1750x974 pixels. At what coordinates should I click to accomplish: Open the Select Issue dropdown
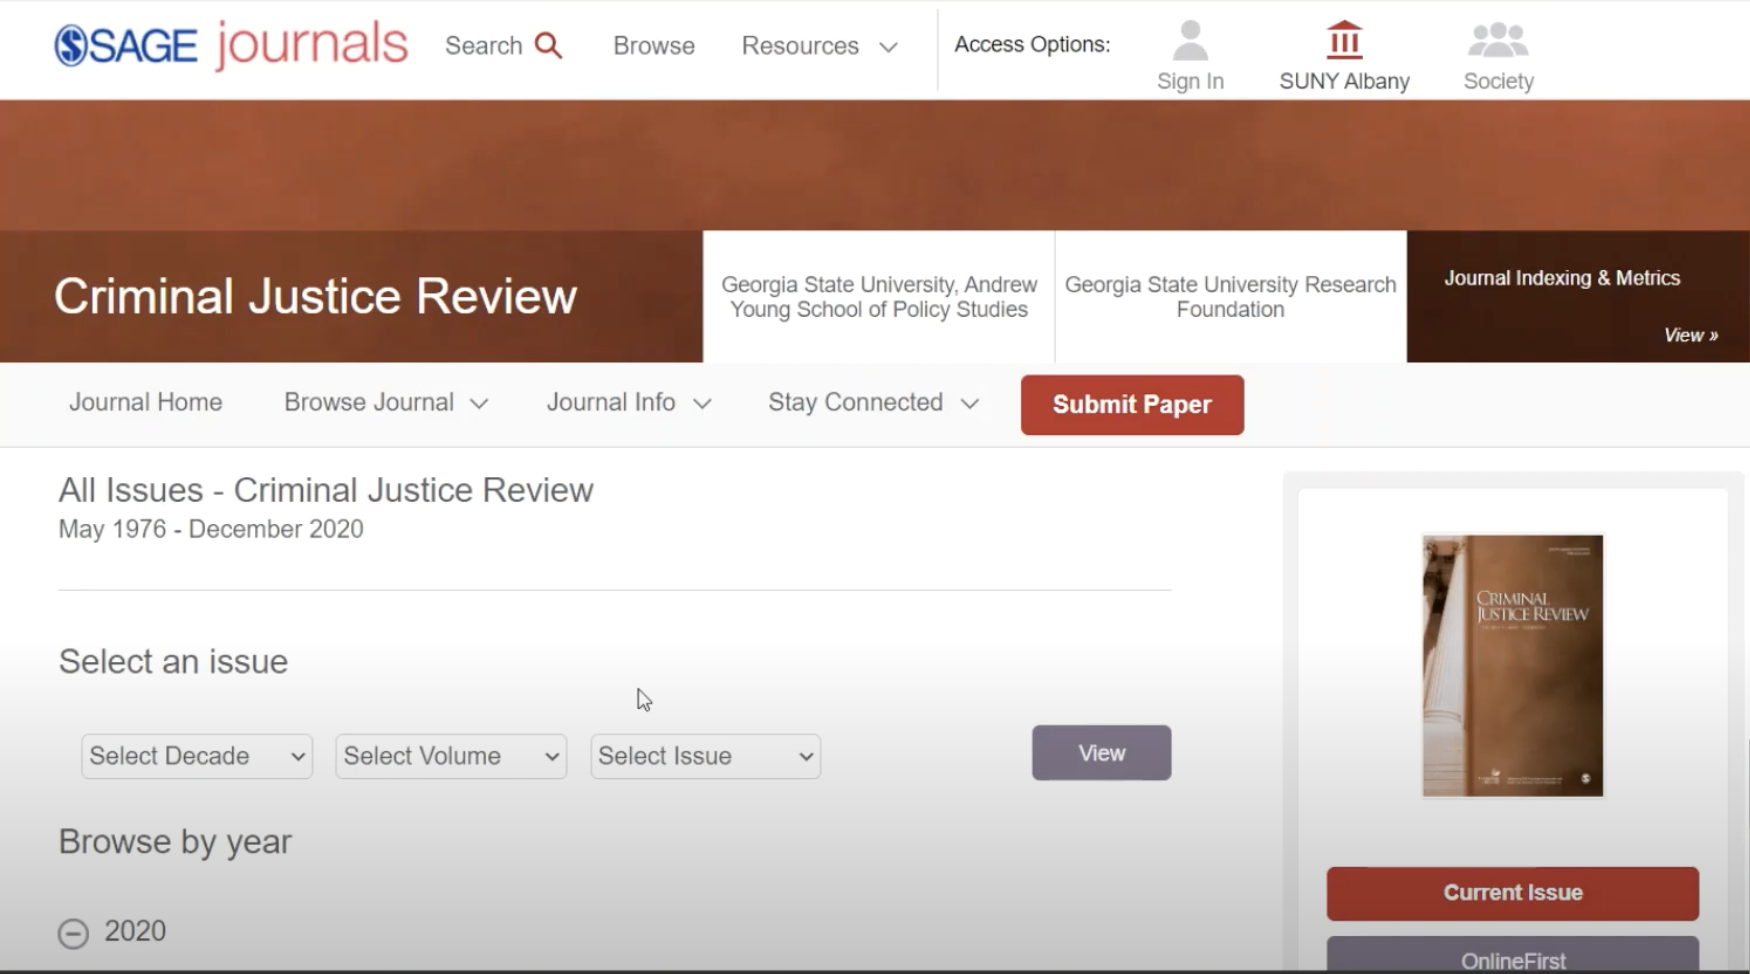pos(705,756)
